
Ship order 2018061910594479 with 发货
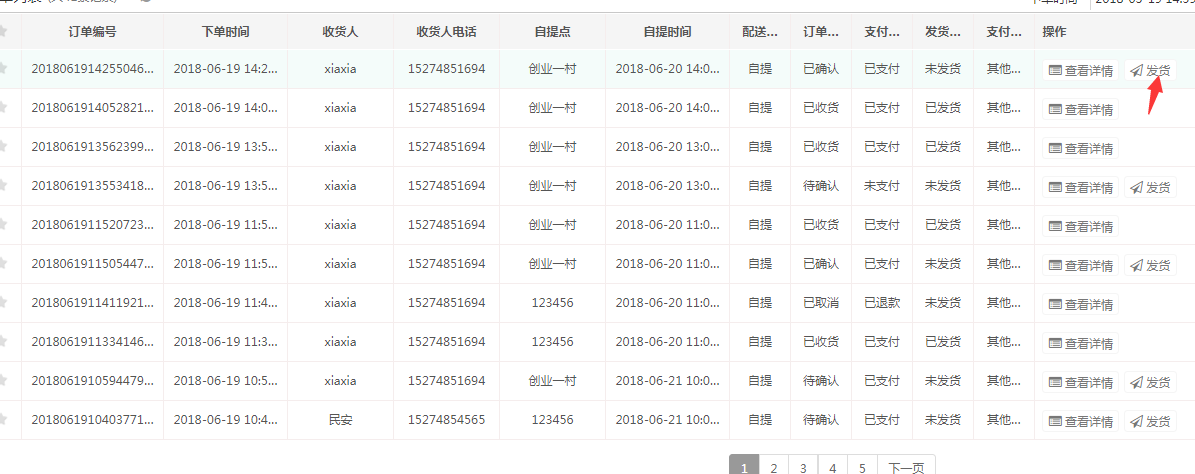point(1150,382)
